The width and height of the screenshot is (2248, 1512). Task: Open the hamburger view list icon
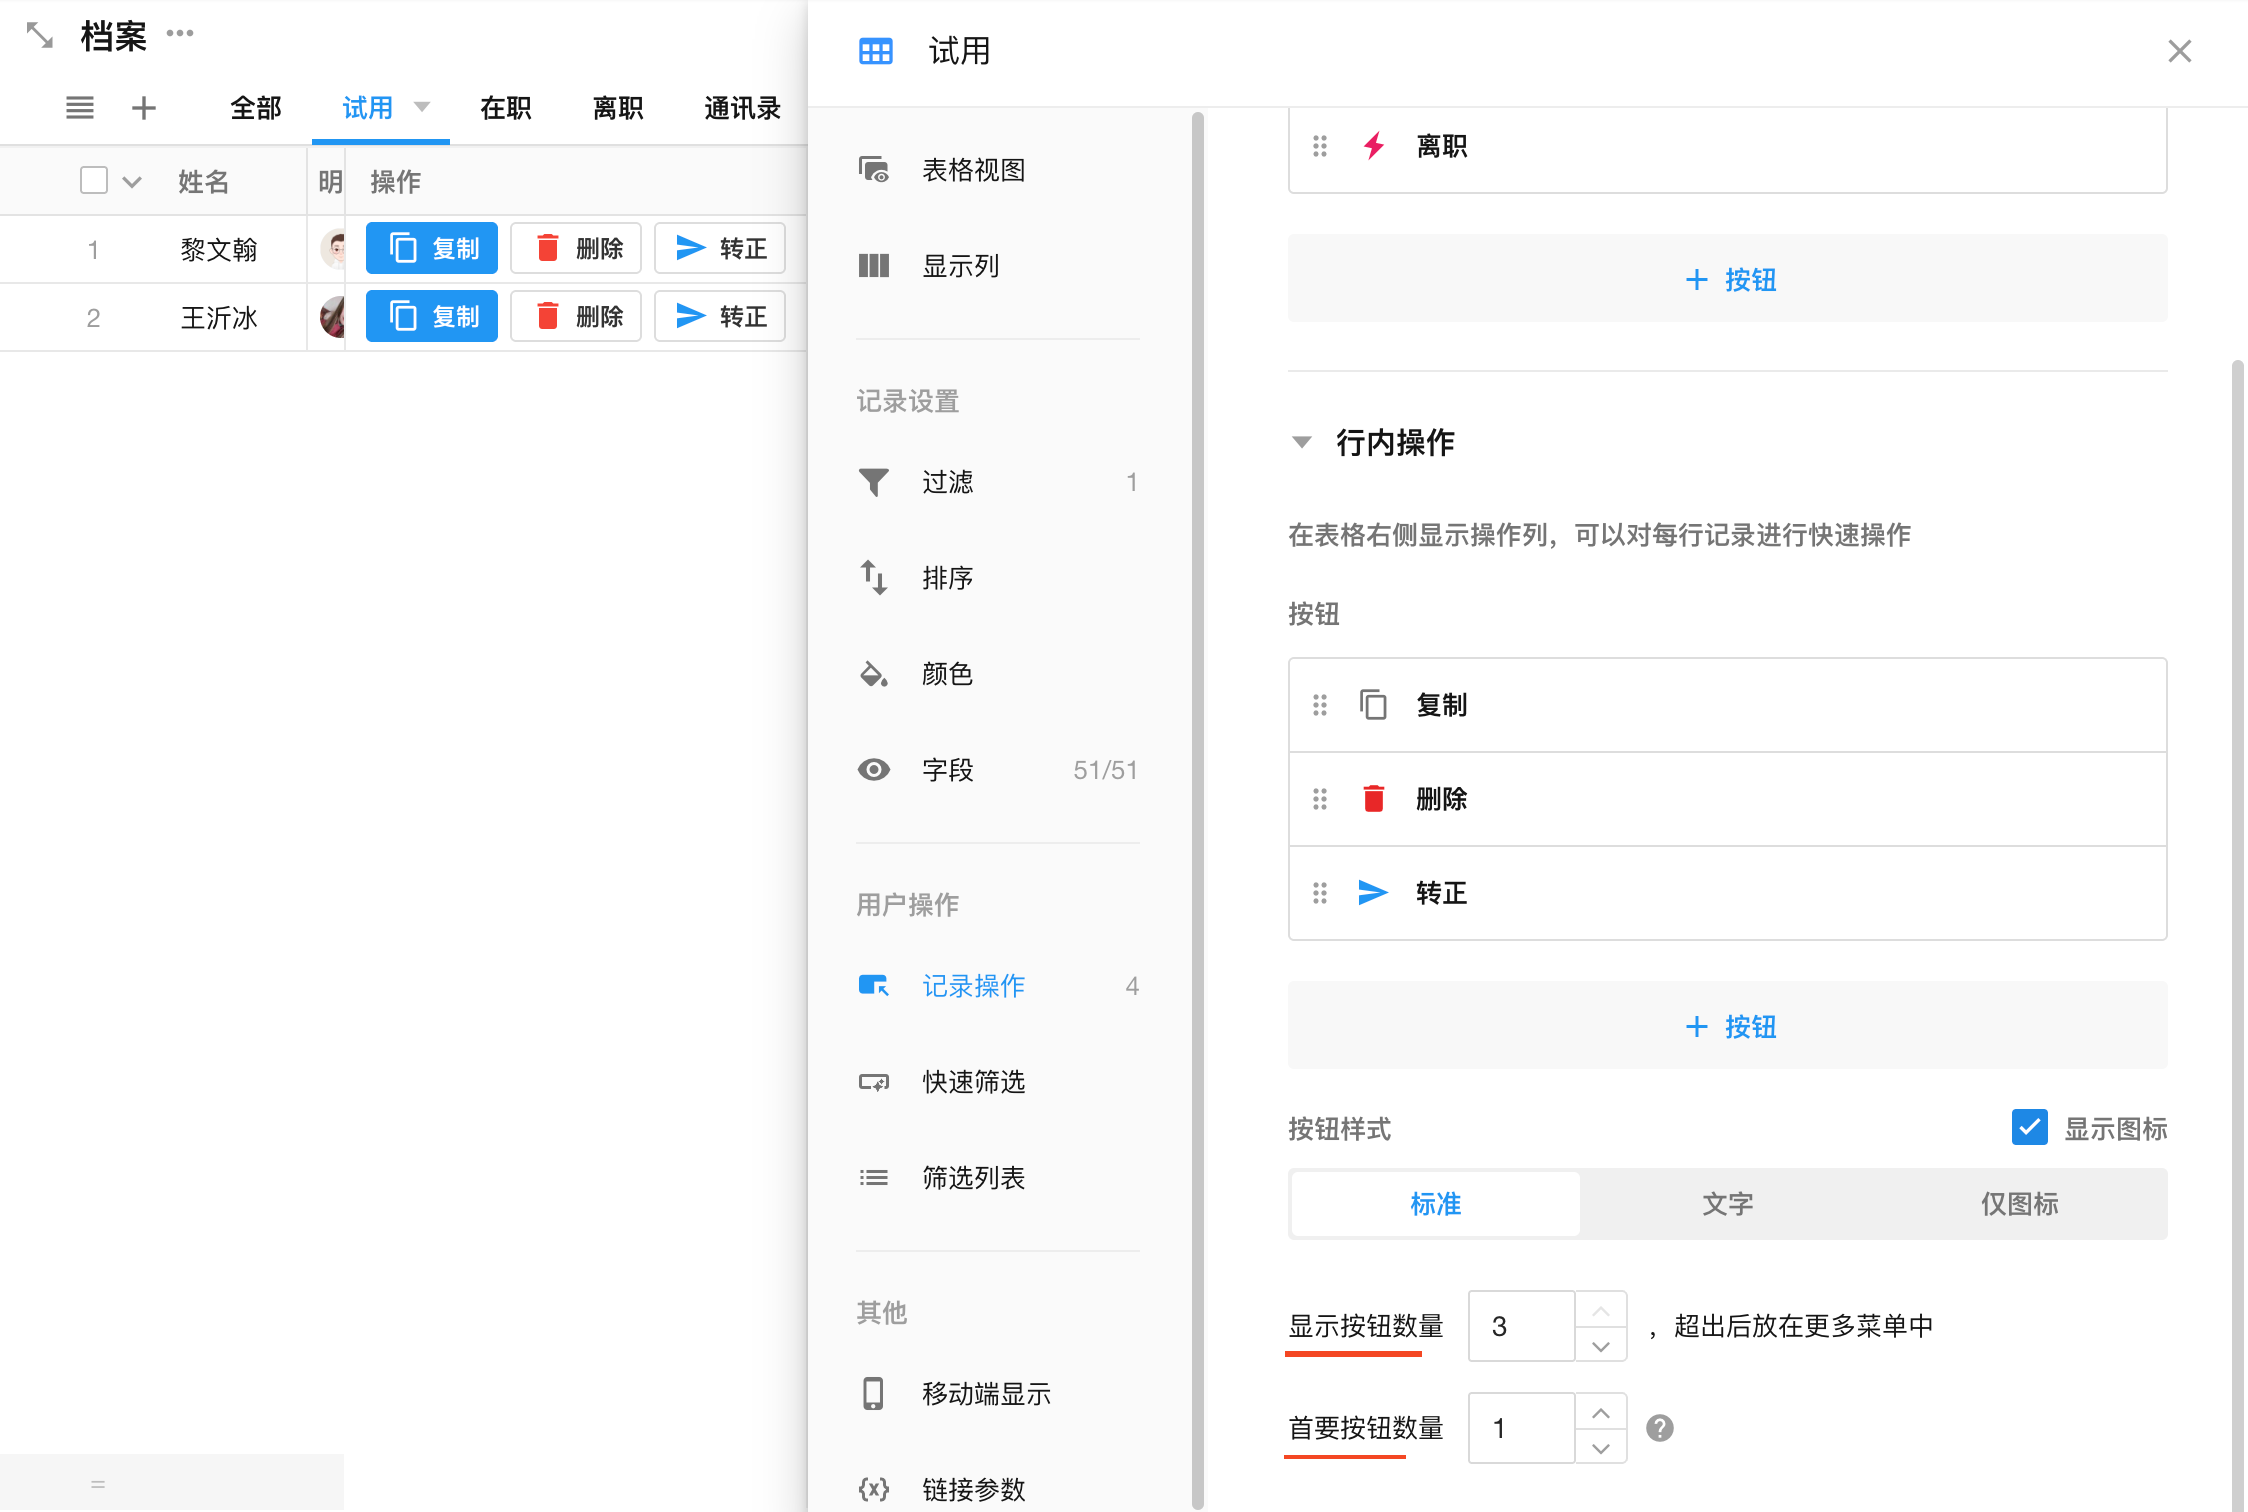(80, 108)
